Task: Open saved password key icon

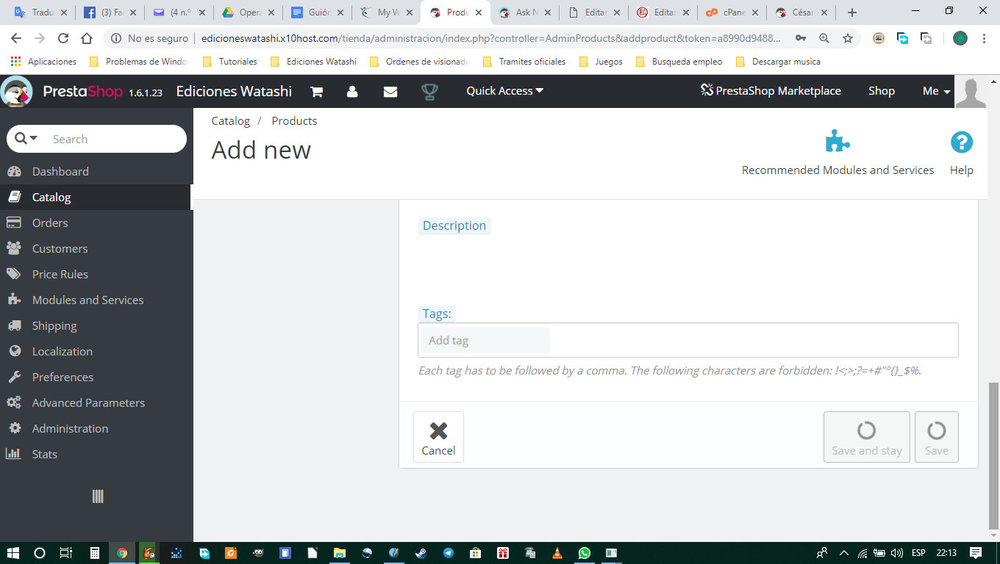Action: 800,38
